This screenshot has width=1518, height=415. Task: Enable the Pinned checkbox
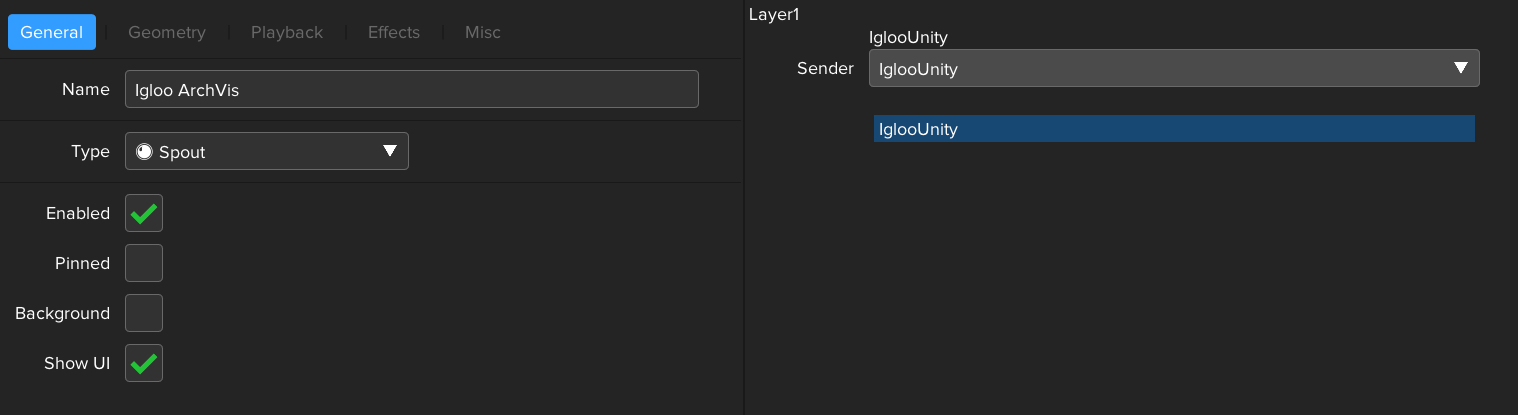pyautogui.click(x=144, y=263)
